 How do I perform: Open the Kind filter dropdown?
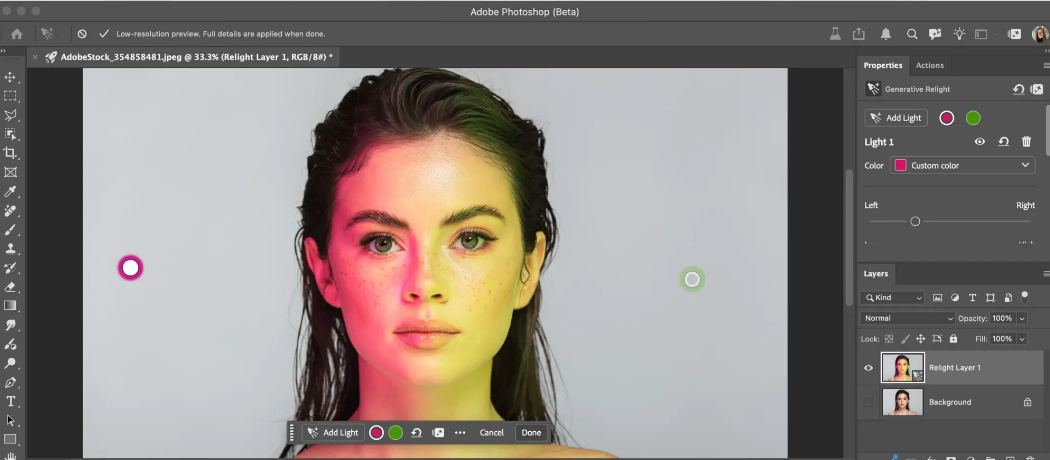(x=893, y=298)
